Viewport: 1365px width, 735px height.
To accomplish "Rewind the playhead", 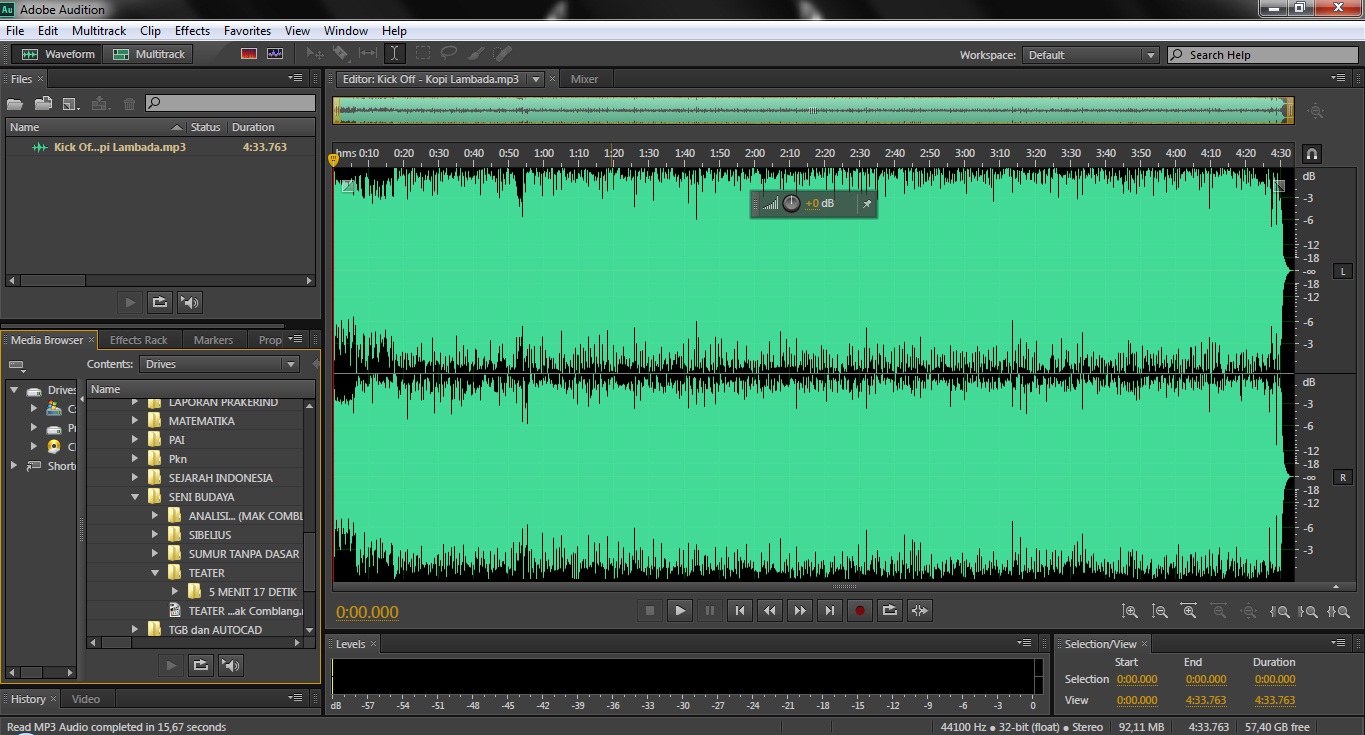I will [770, 610].
